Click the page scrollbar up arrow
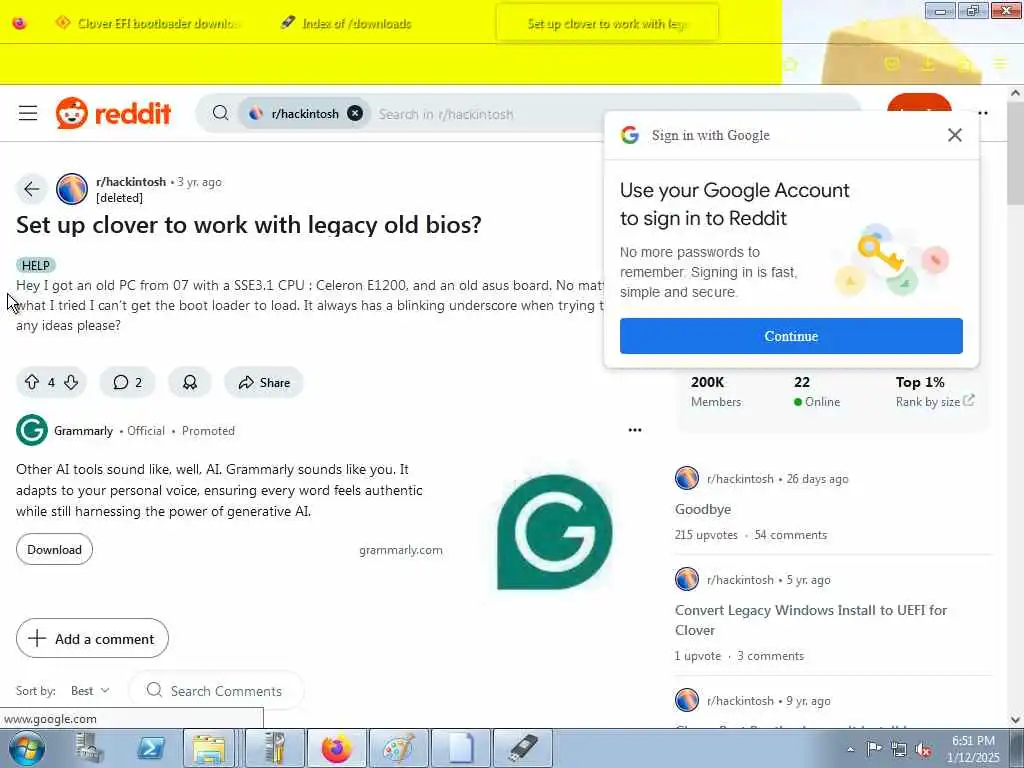 pos(1016,93)
